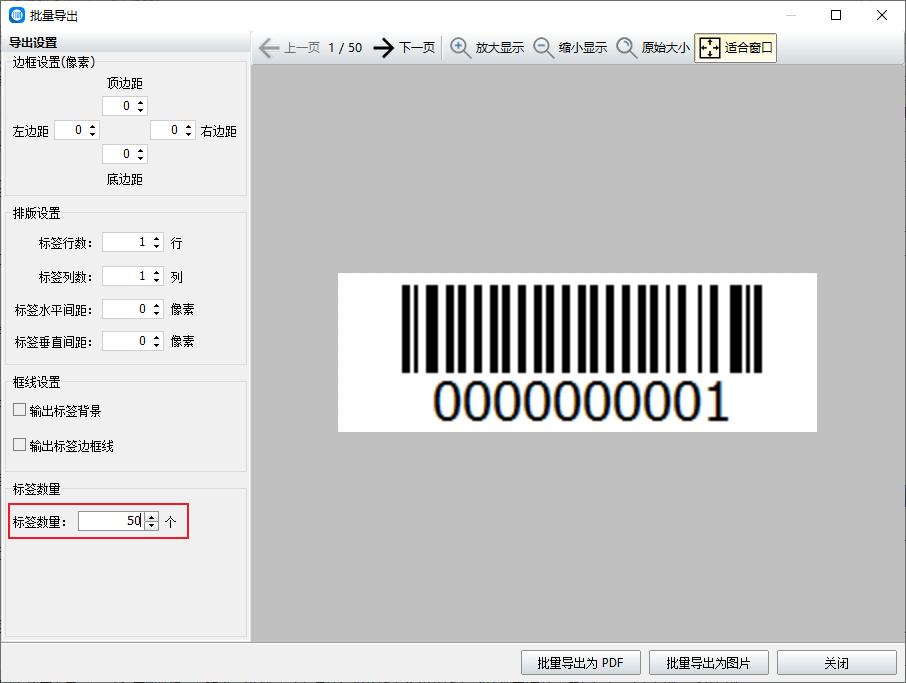Image resolution: width=906 pixels, height=683 pixels.
Task: Choose 原始大小 to show original size
Action: pyautogui.click(x=666, y=47)
